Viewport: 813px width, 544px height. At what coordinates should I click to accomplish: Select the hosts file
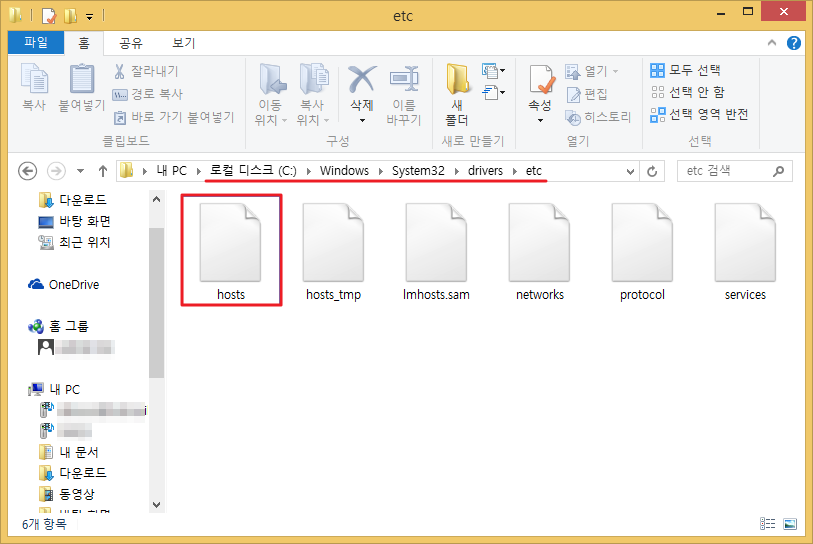click(231, 251)
